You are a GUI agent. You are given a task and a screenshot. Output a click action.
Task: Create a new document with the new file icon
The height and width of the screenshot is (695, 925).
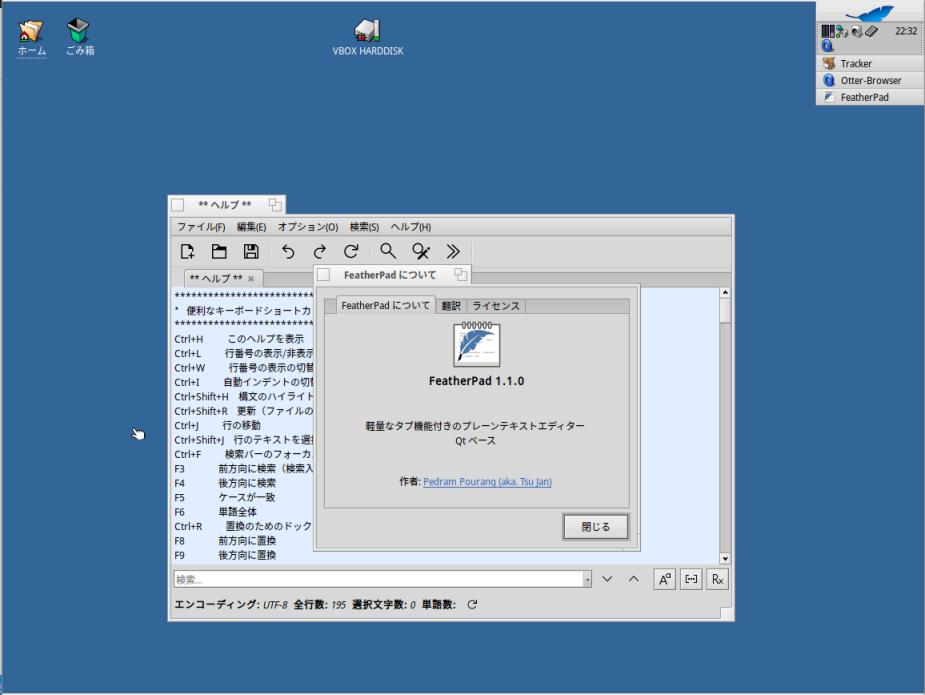(189, 251)
